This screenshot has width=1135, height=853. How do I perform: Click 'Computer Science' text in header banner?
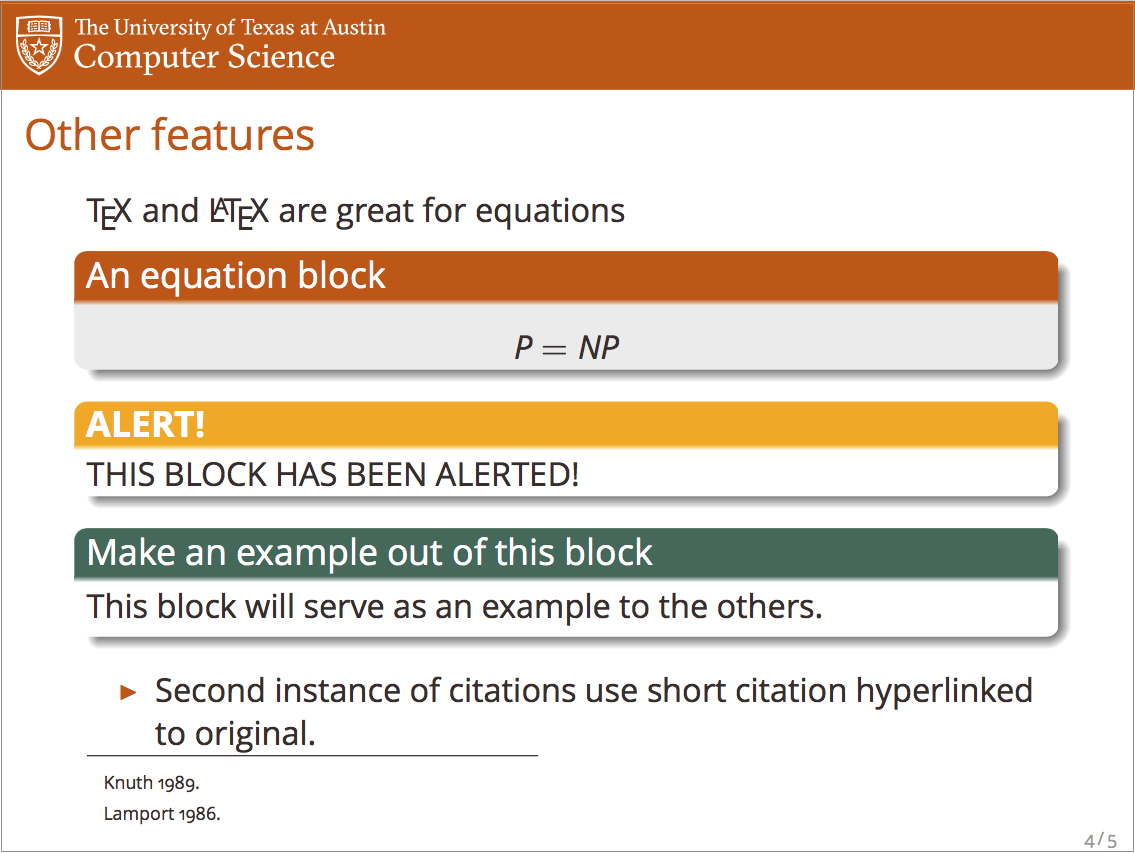204,57
